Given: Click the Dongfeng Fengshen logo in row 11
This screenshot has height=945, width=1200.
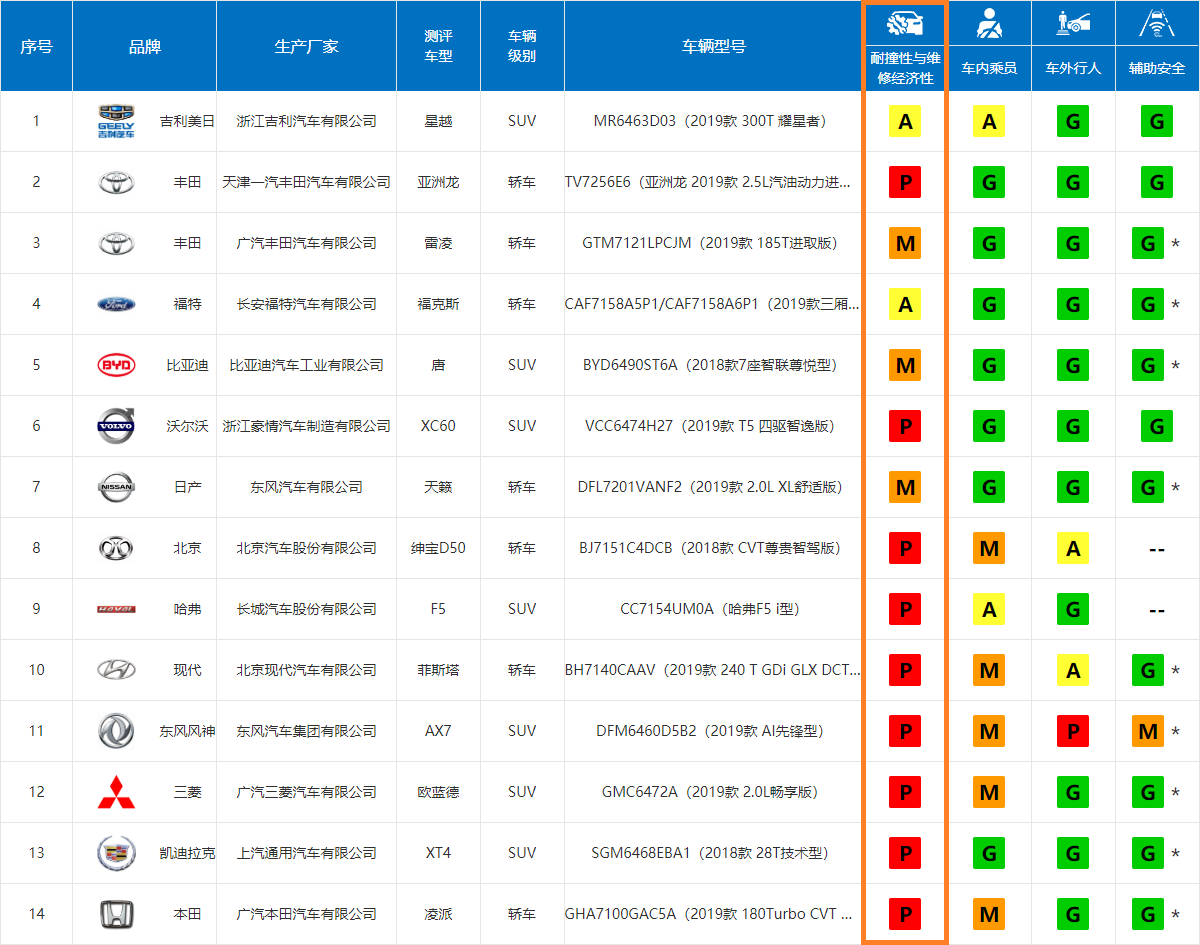Looking at the screenshot, I should [x=116, y=731].
